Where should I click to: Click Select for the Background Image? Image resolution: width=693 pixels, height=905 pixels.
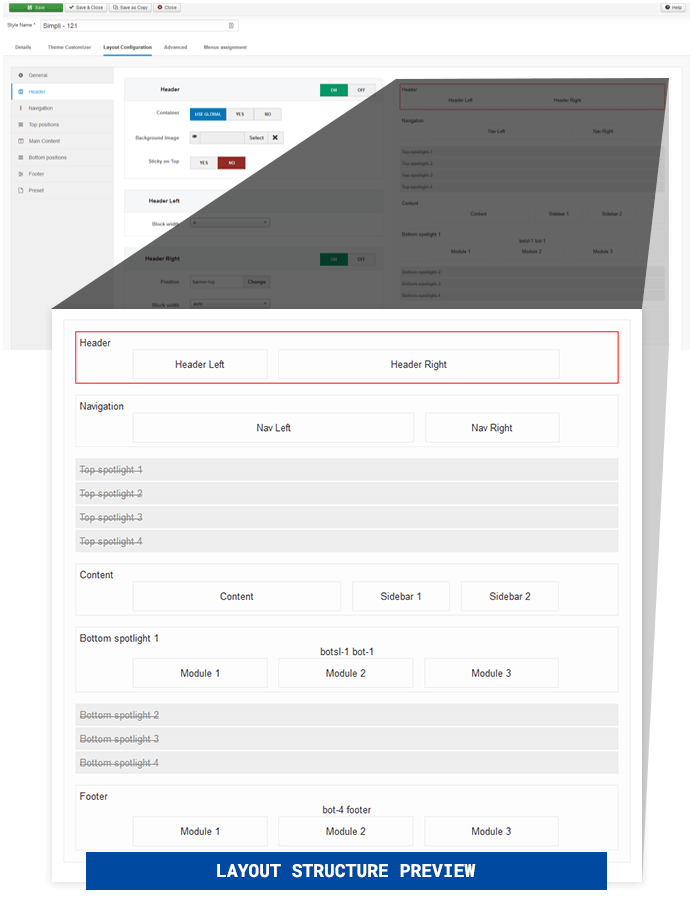tap(256, 138)
